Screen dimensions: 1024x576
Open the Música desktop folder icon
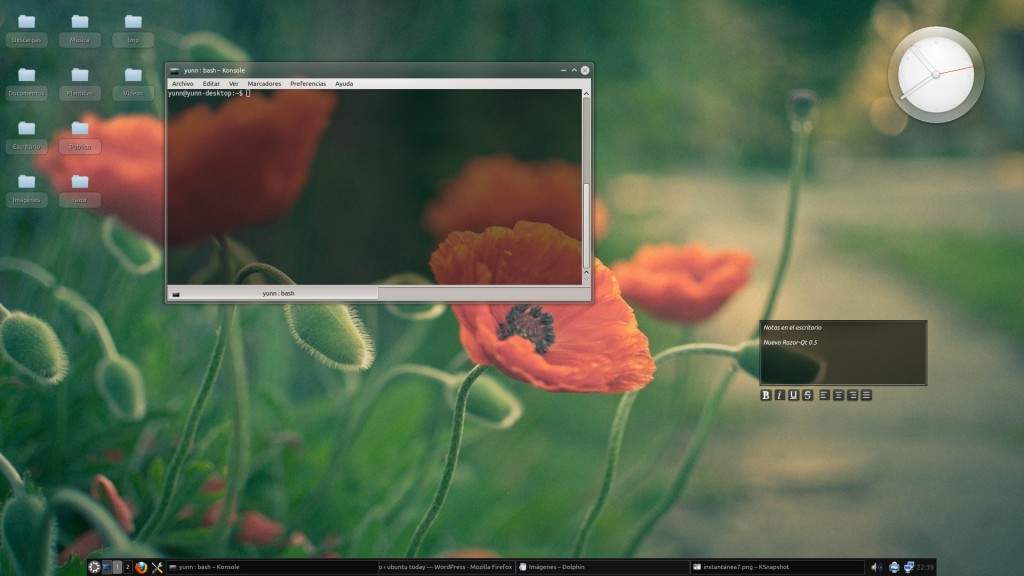tap(80, 29)
